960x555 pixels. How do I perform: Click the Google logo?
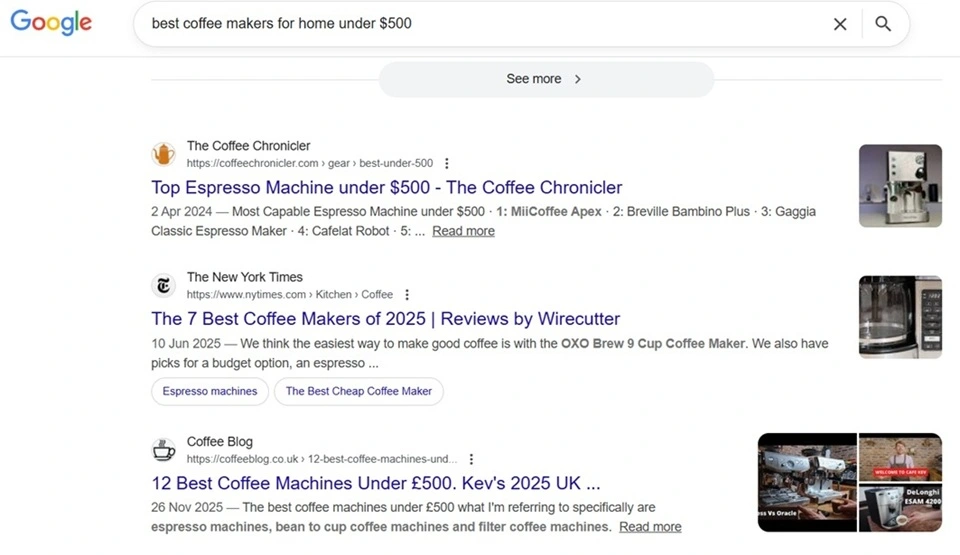pyautogui.click(x=51, y=23)
